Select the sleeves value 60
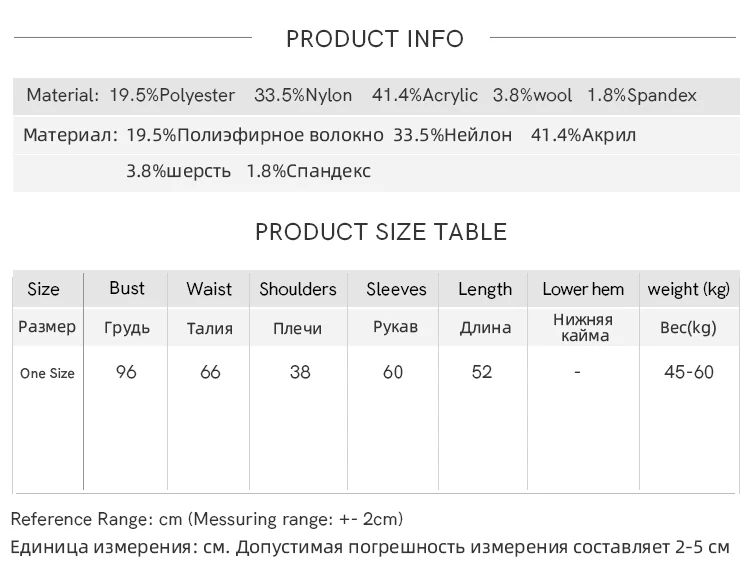Image resolution: width=750 pixels, height=584 pixels. 393,372
